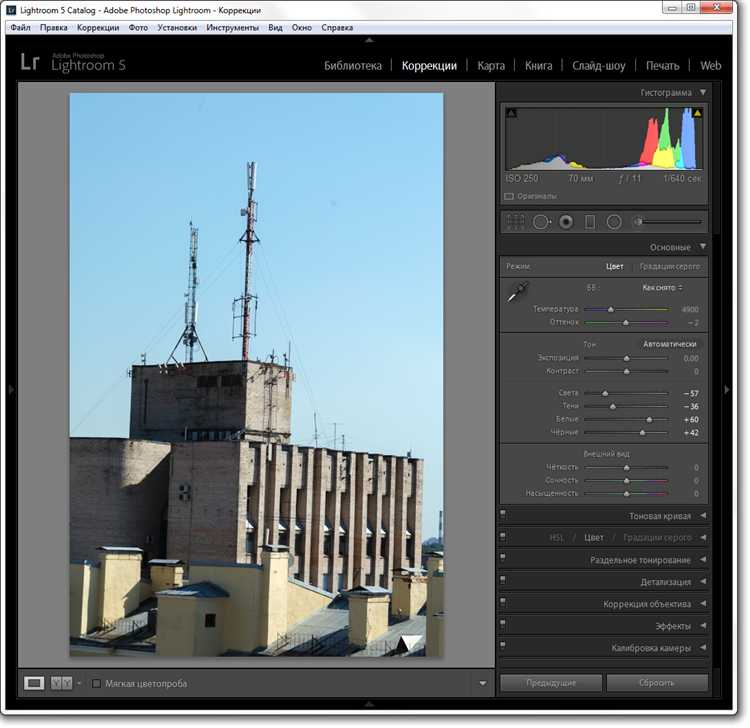Screen dimensions: 750x728
Task: Toggle Раздельное тонирование panel switch
Action: (503, 558)
